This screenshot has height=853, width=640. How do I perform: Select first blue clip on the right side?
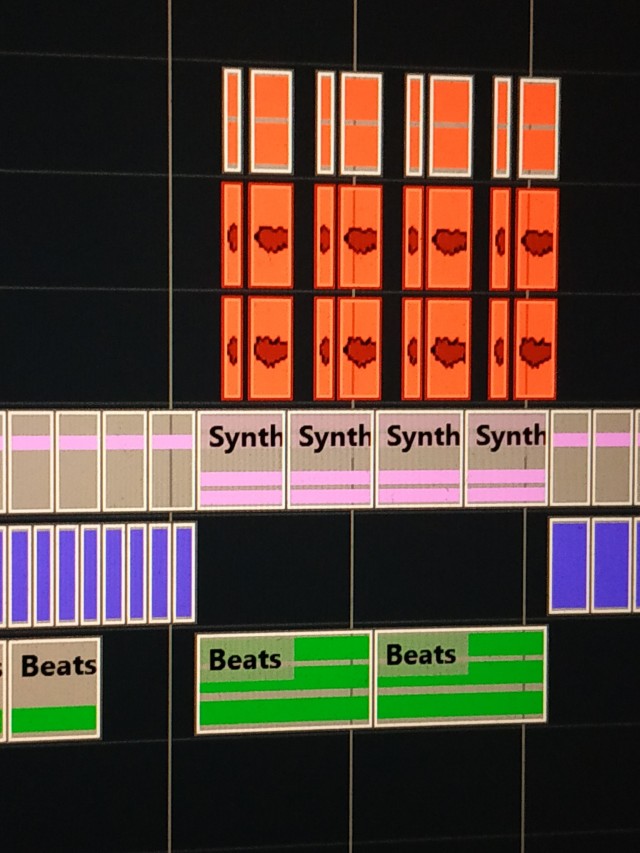(x=568, y=564)
